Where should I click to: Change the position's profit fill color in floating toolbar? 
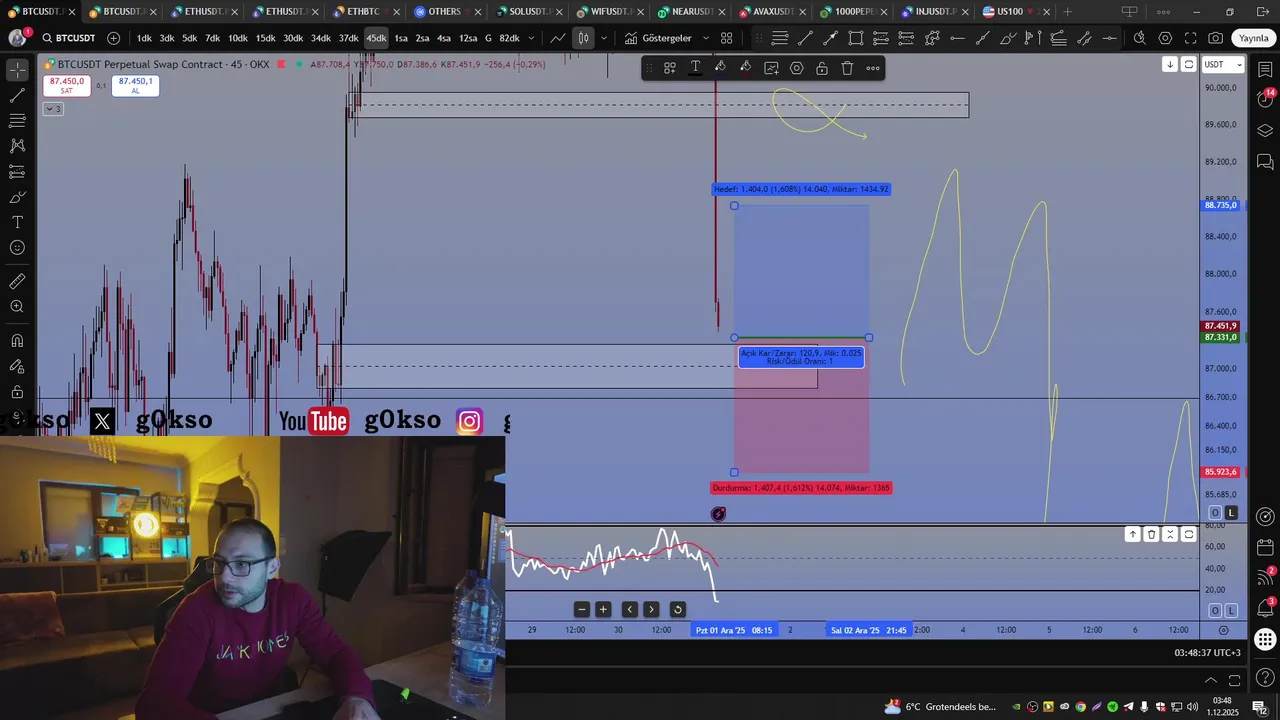[x=720, y=68]
